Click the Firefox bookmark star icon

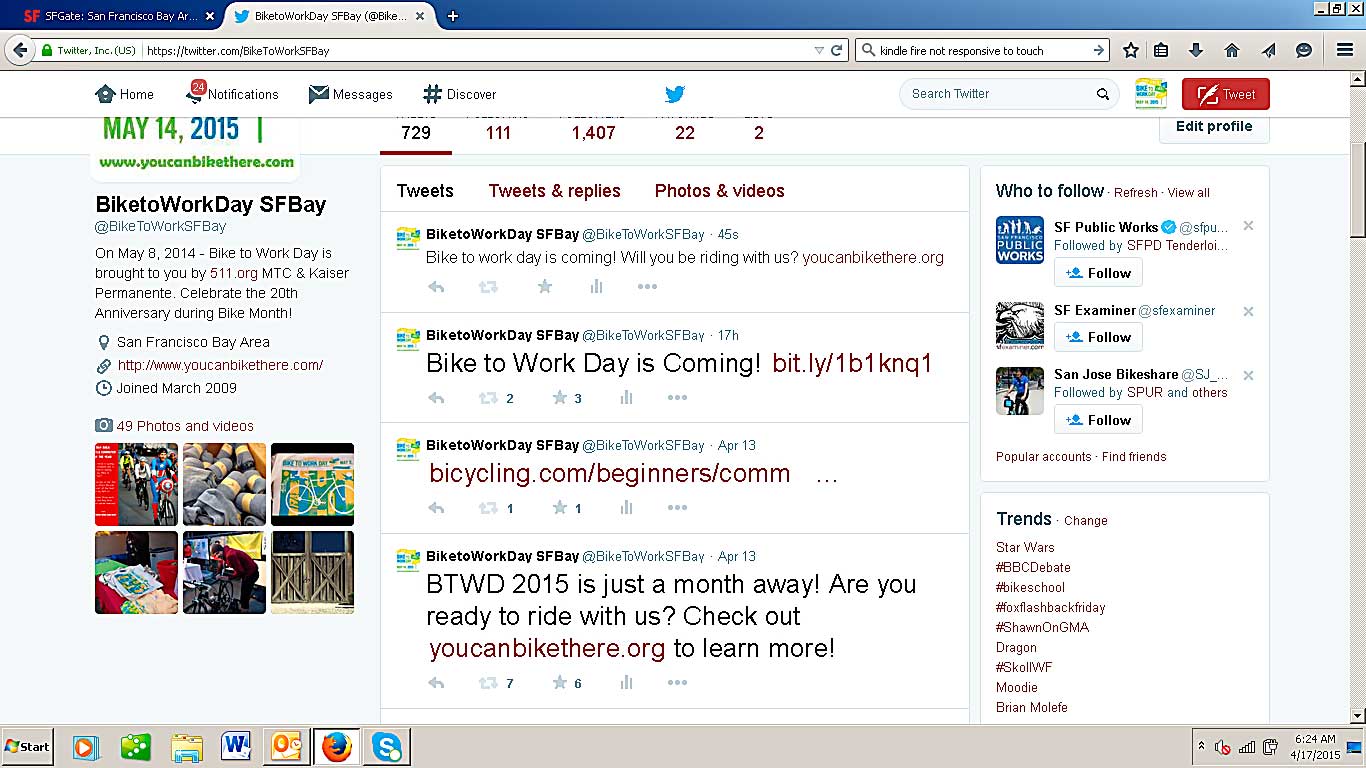click(x=1130, y=50)
